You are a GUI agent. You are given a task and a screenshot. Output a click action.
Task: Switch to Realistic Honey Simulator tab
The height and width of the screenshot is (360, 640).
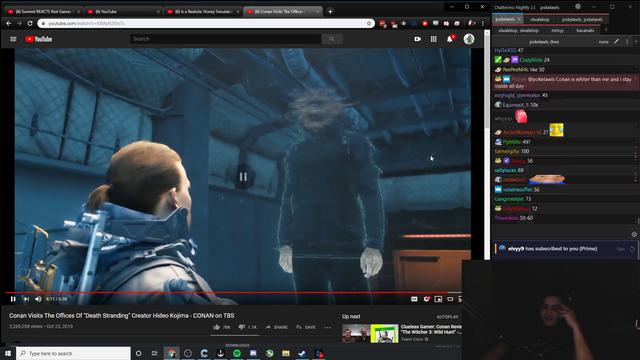tap(203, 11)
